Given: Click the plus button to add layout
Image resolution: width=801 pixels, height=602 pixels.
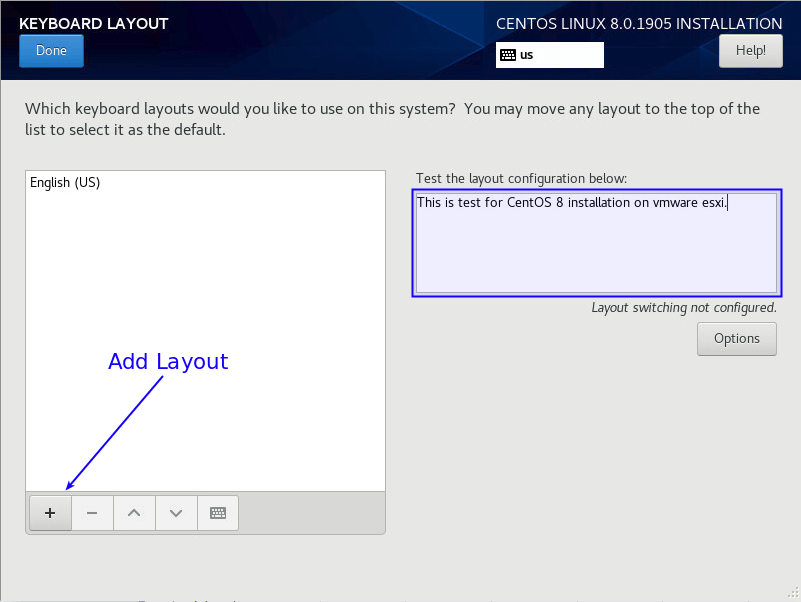Looking at the screenshot, I should 50,513.
